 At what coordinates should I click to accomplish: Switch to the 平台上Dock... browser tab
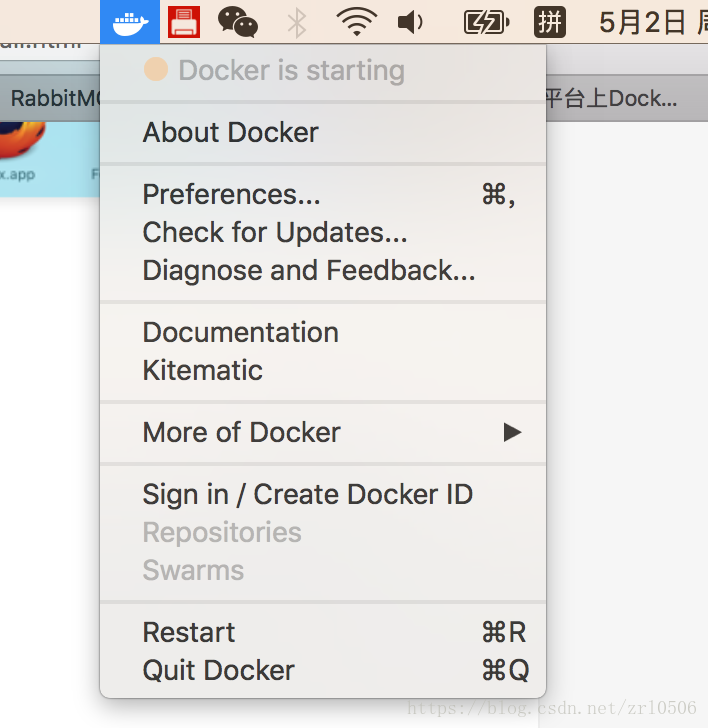tap(627, 98)
